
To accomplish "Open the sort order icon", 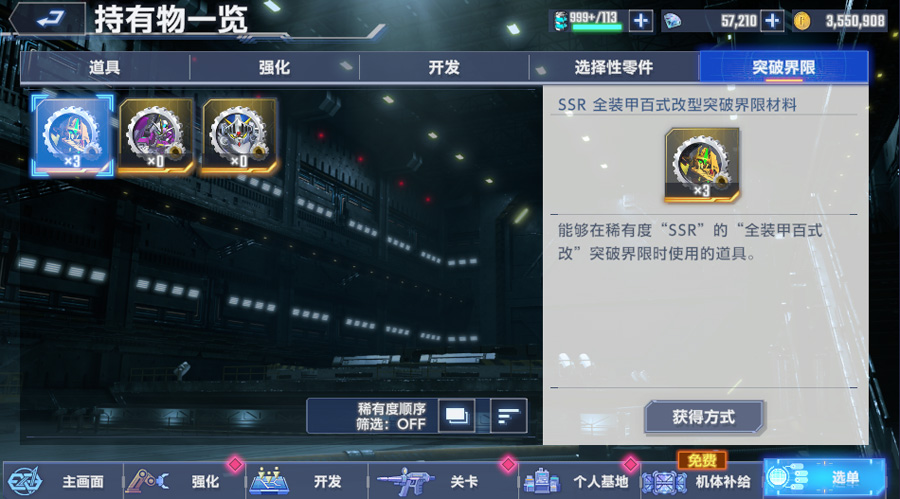I will [509, 415].
